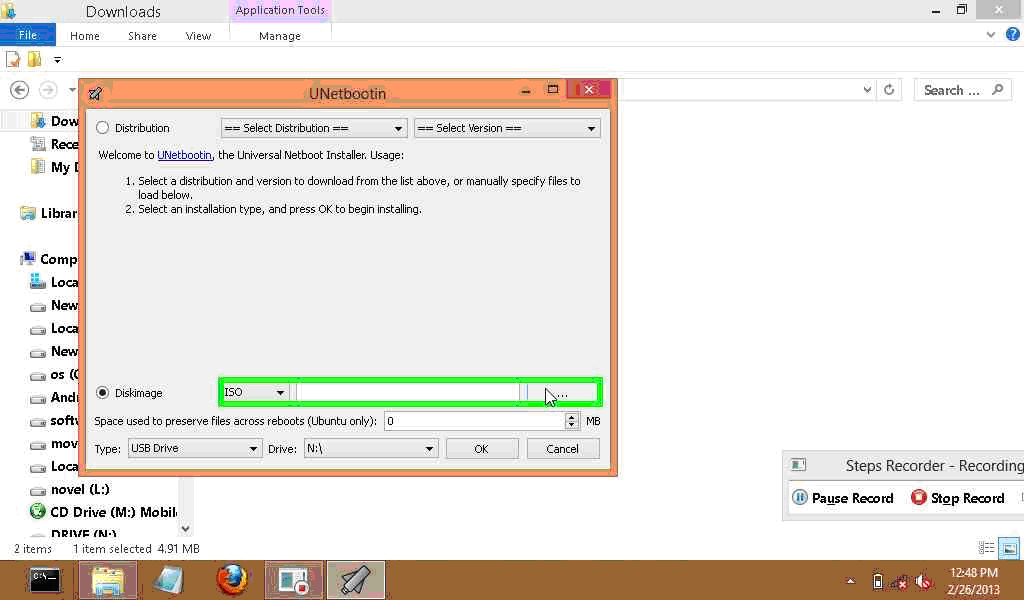Viewport: 1024px width, 600px height.
Task: Select Recent places in navigation pane
Action: click(x=55, y=144)
